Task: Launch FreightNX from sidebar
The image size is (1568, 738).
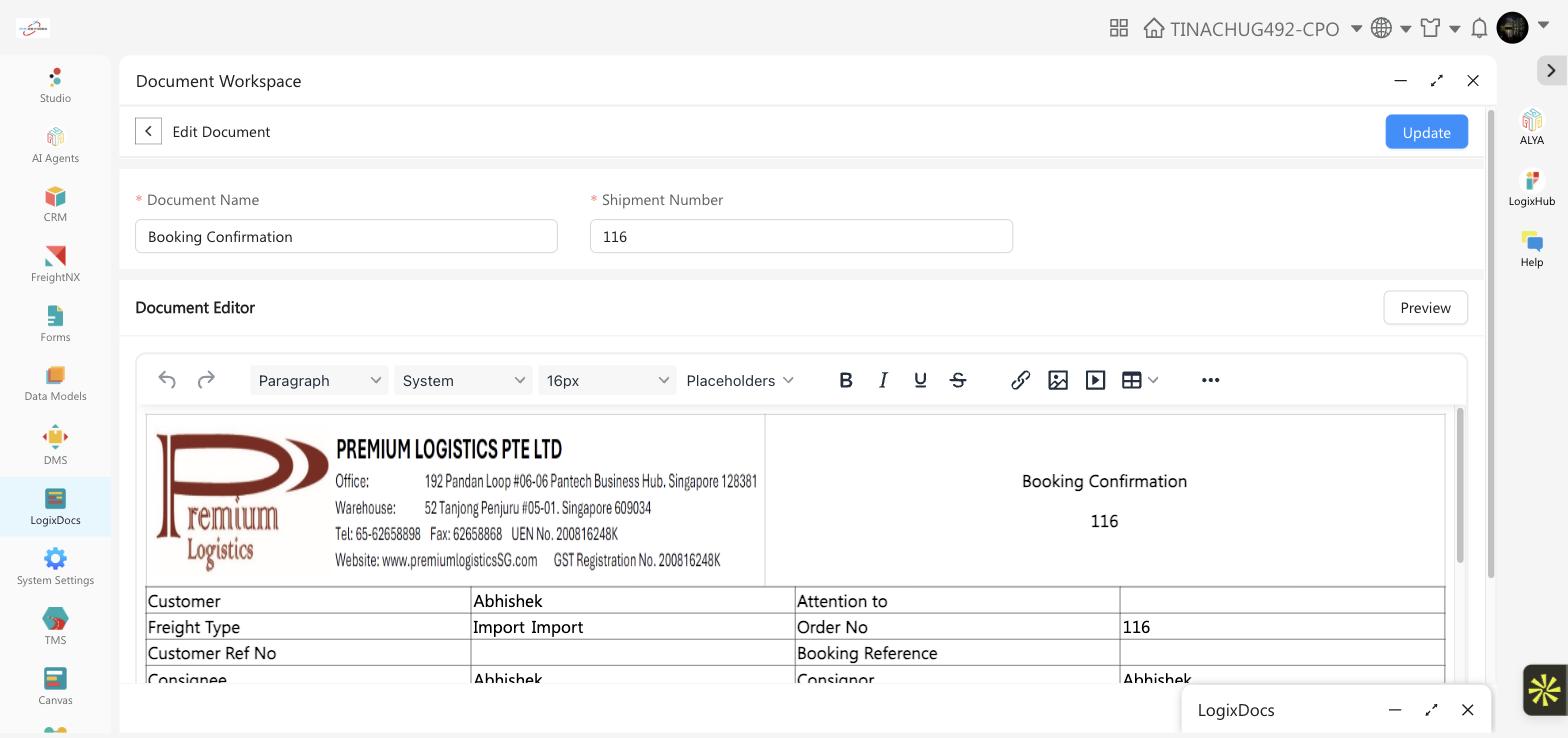Action: pos(55,264)
